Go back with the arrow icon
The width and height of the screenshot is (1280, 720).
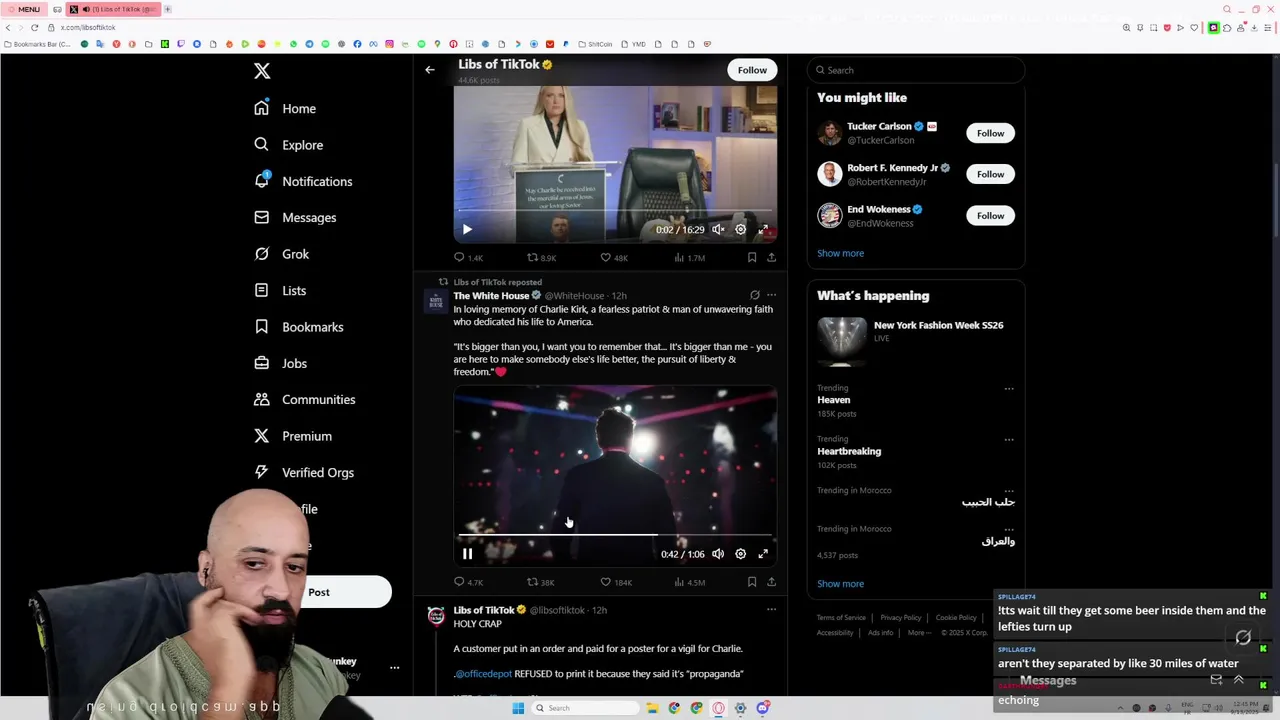tap(430, 70)
